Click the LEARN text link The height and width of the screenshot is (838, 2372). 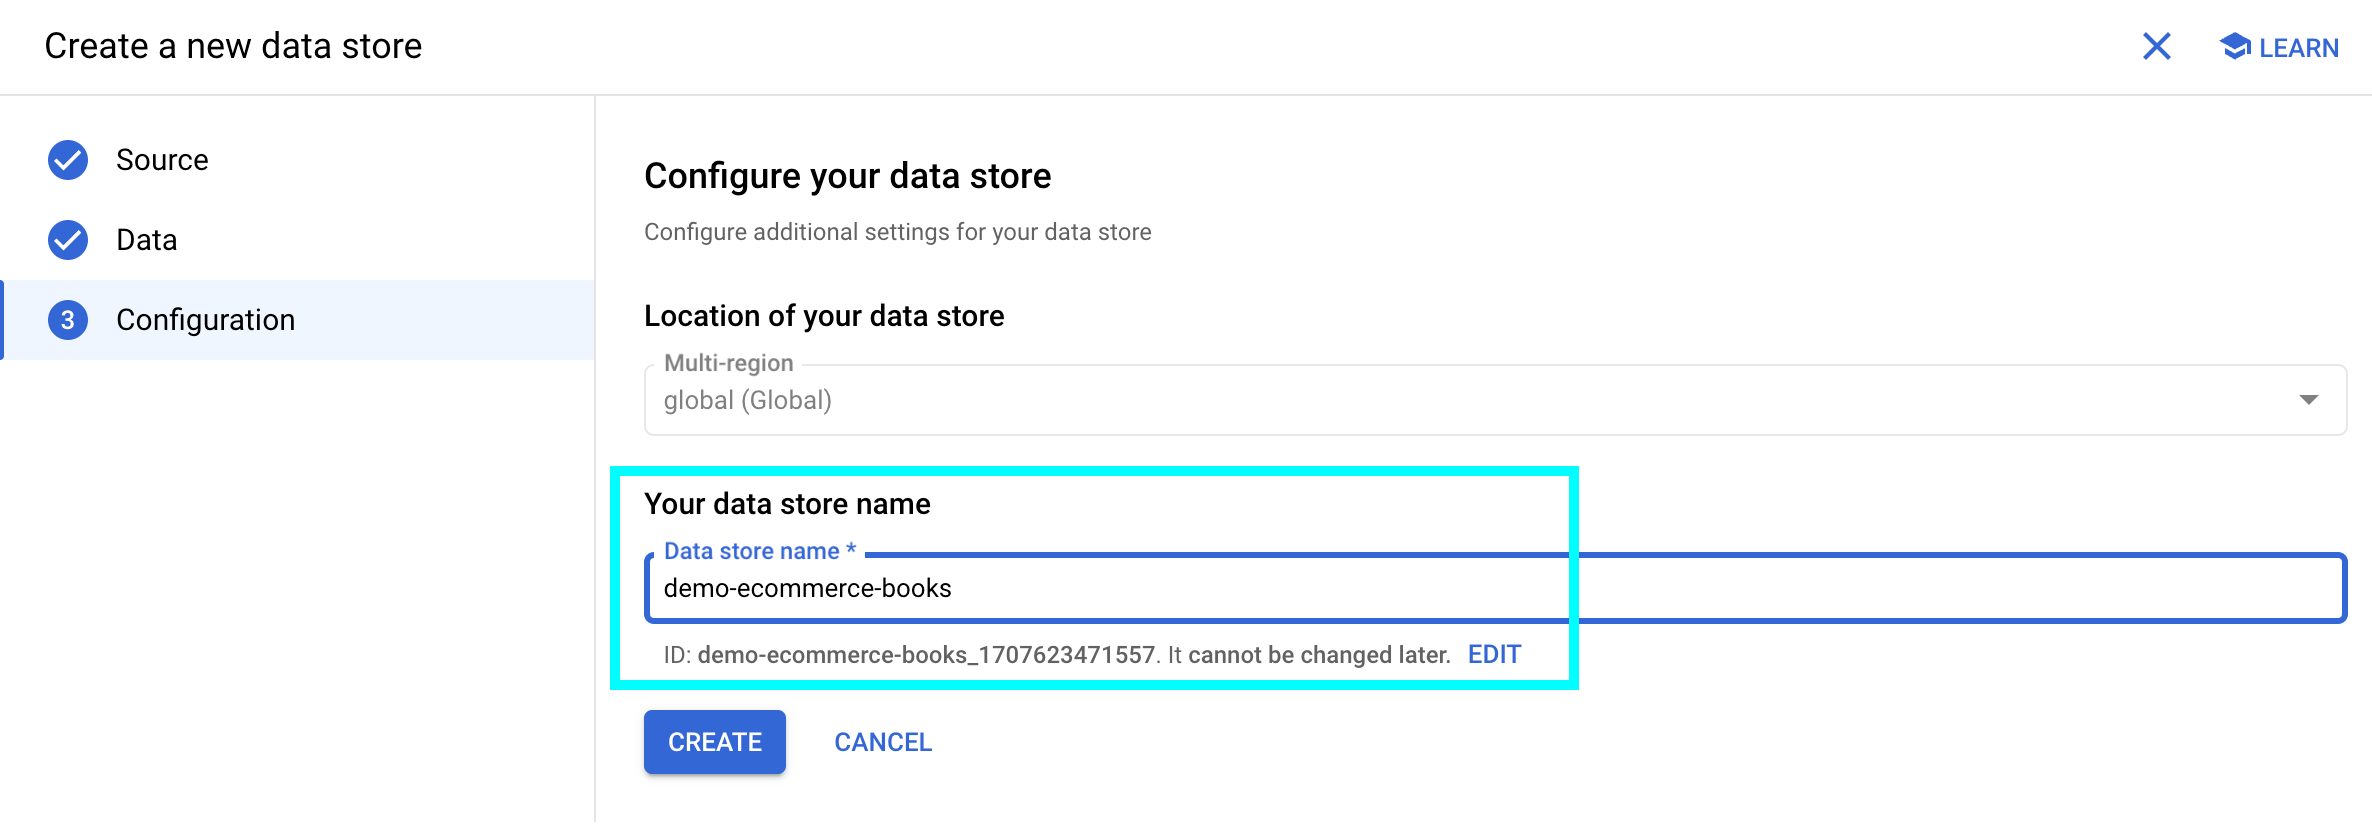coord(2298,48)
